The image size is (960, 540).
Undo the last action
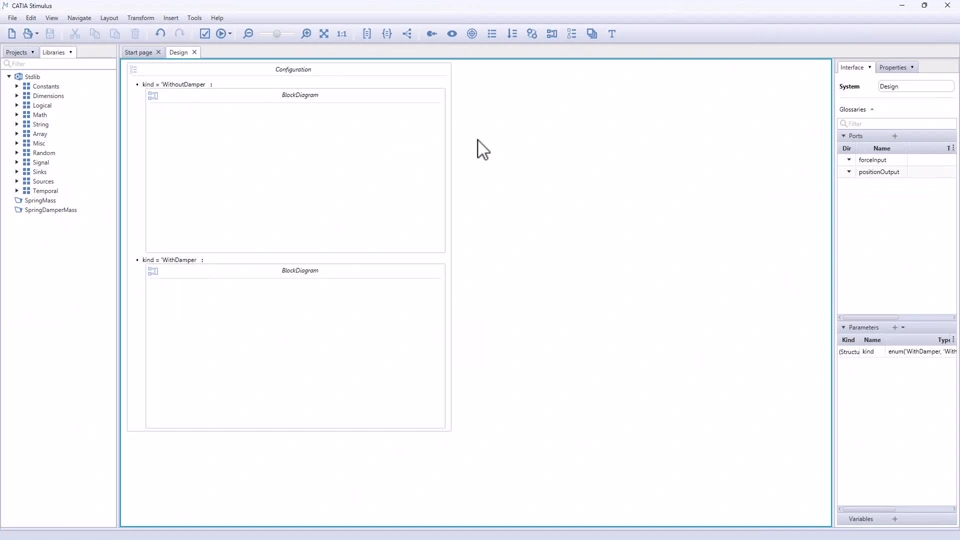[x=160, y=34]
